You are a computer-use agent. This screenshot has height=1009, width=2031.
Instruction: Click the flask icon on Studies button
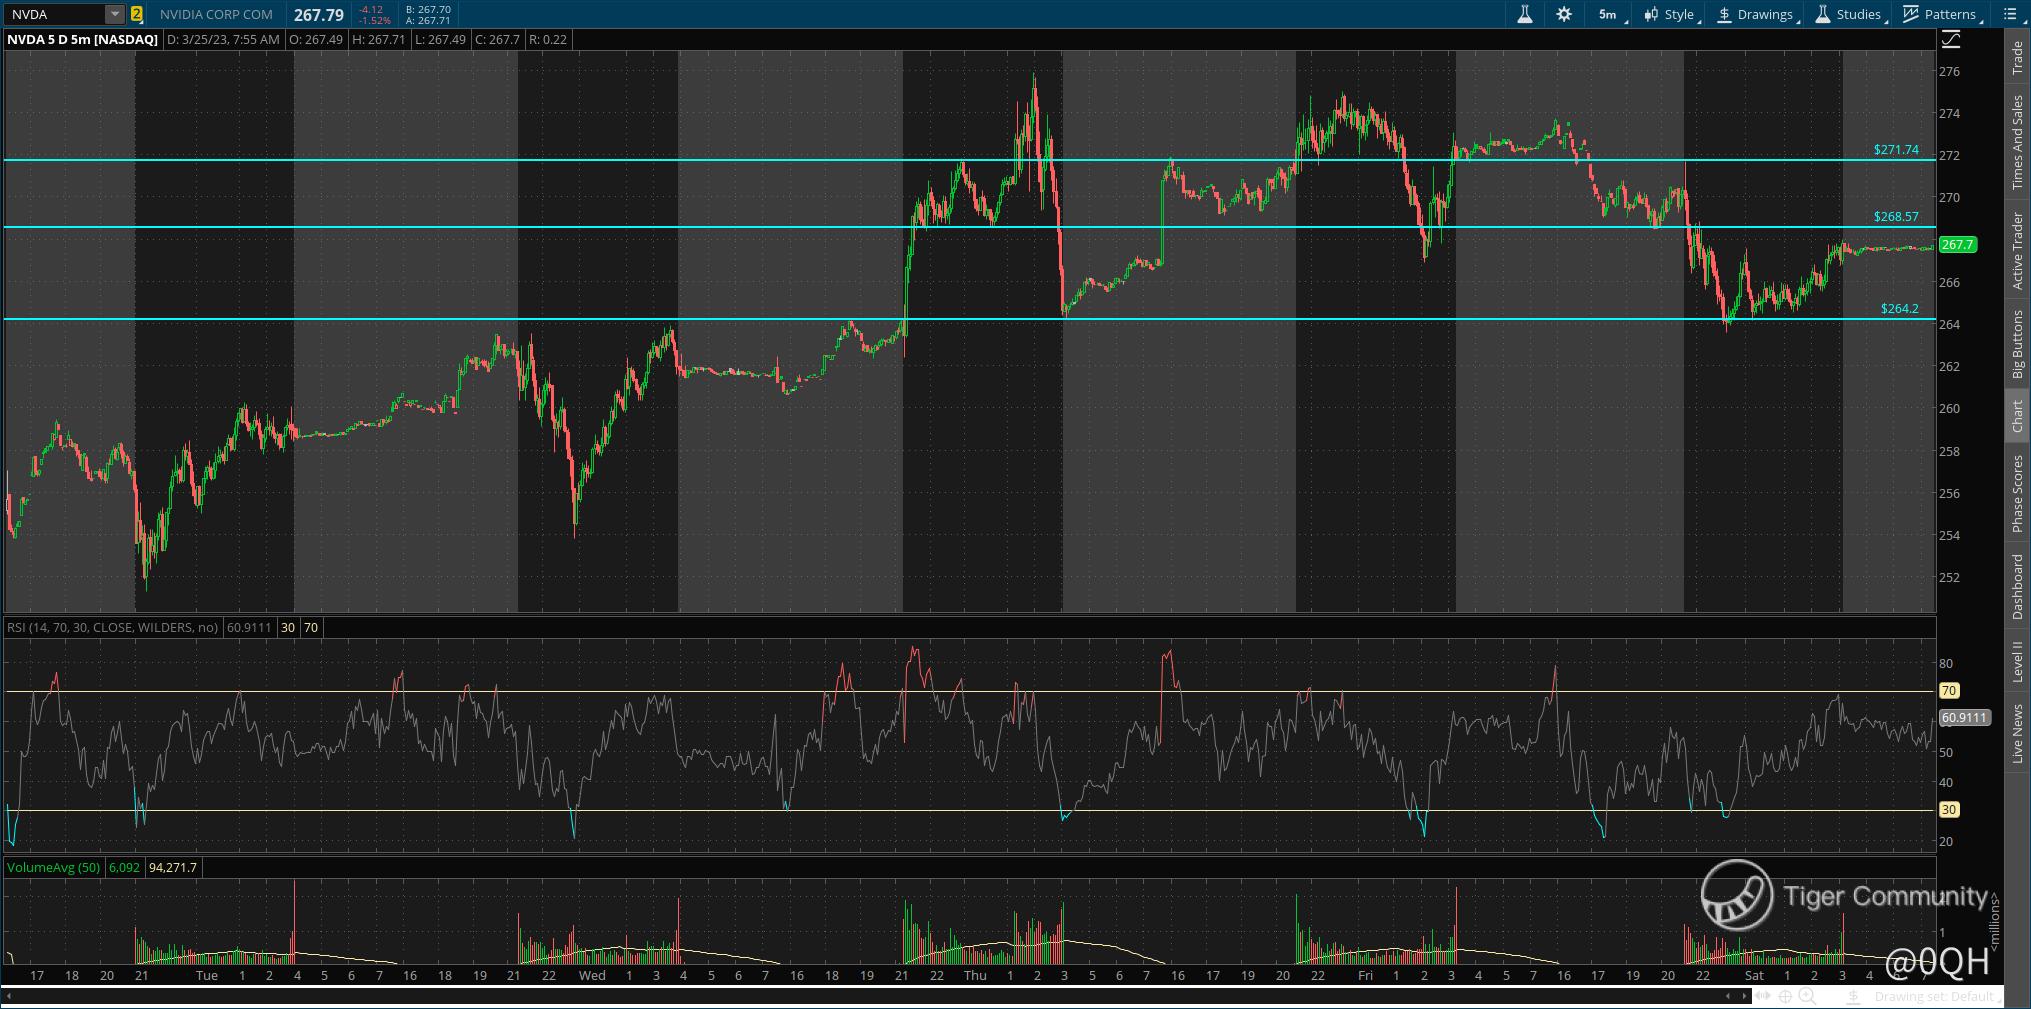1823,14
